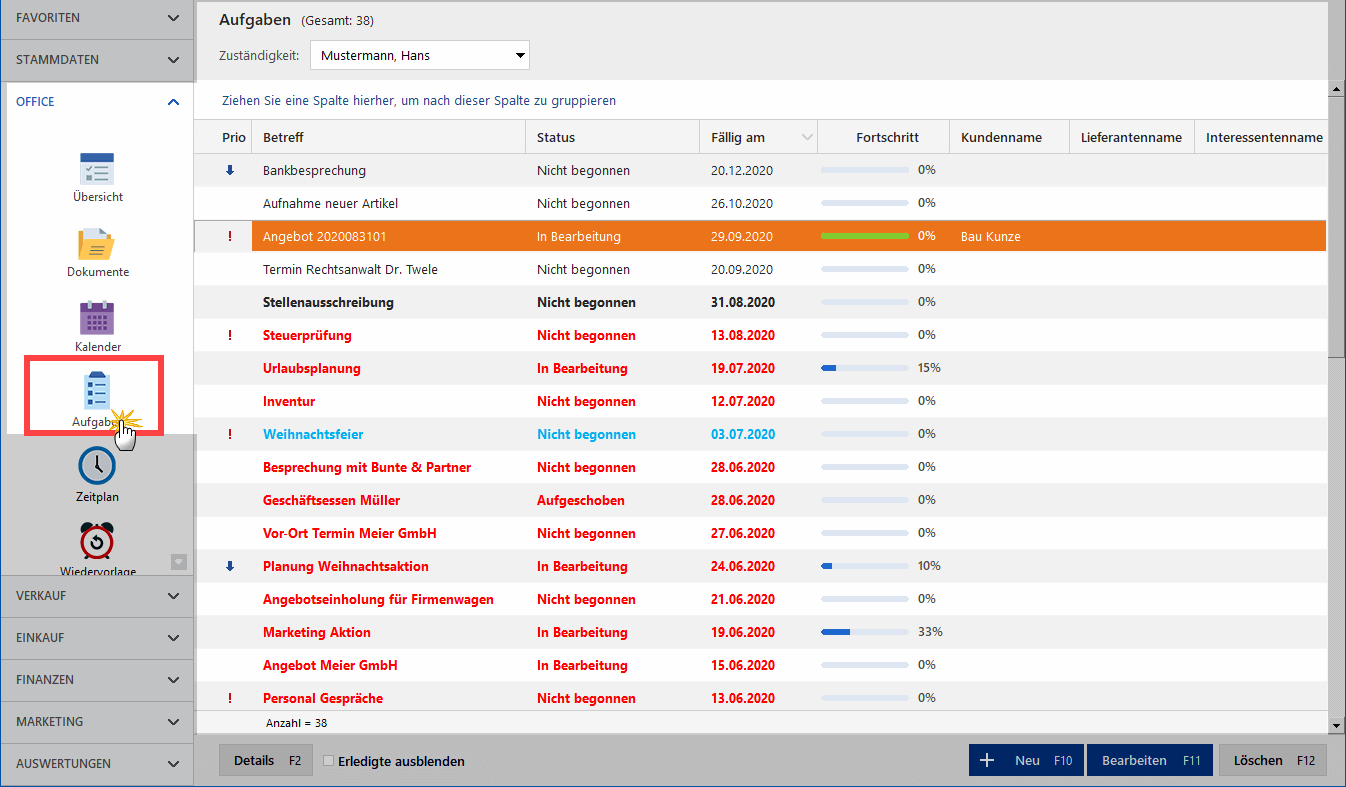This screenshot has width=1346, height=787.
Task: Open the Zeitplan clock icon
Action: point(97,466)
